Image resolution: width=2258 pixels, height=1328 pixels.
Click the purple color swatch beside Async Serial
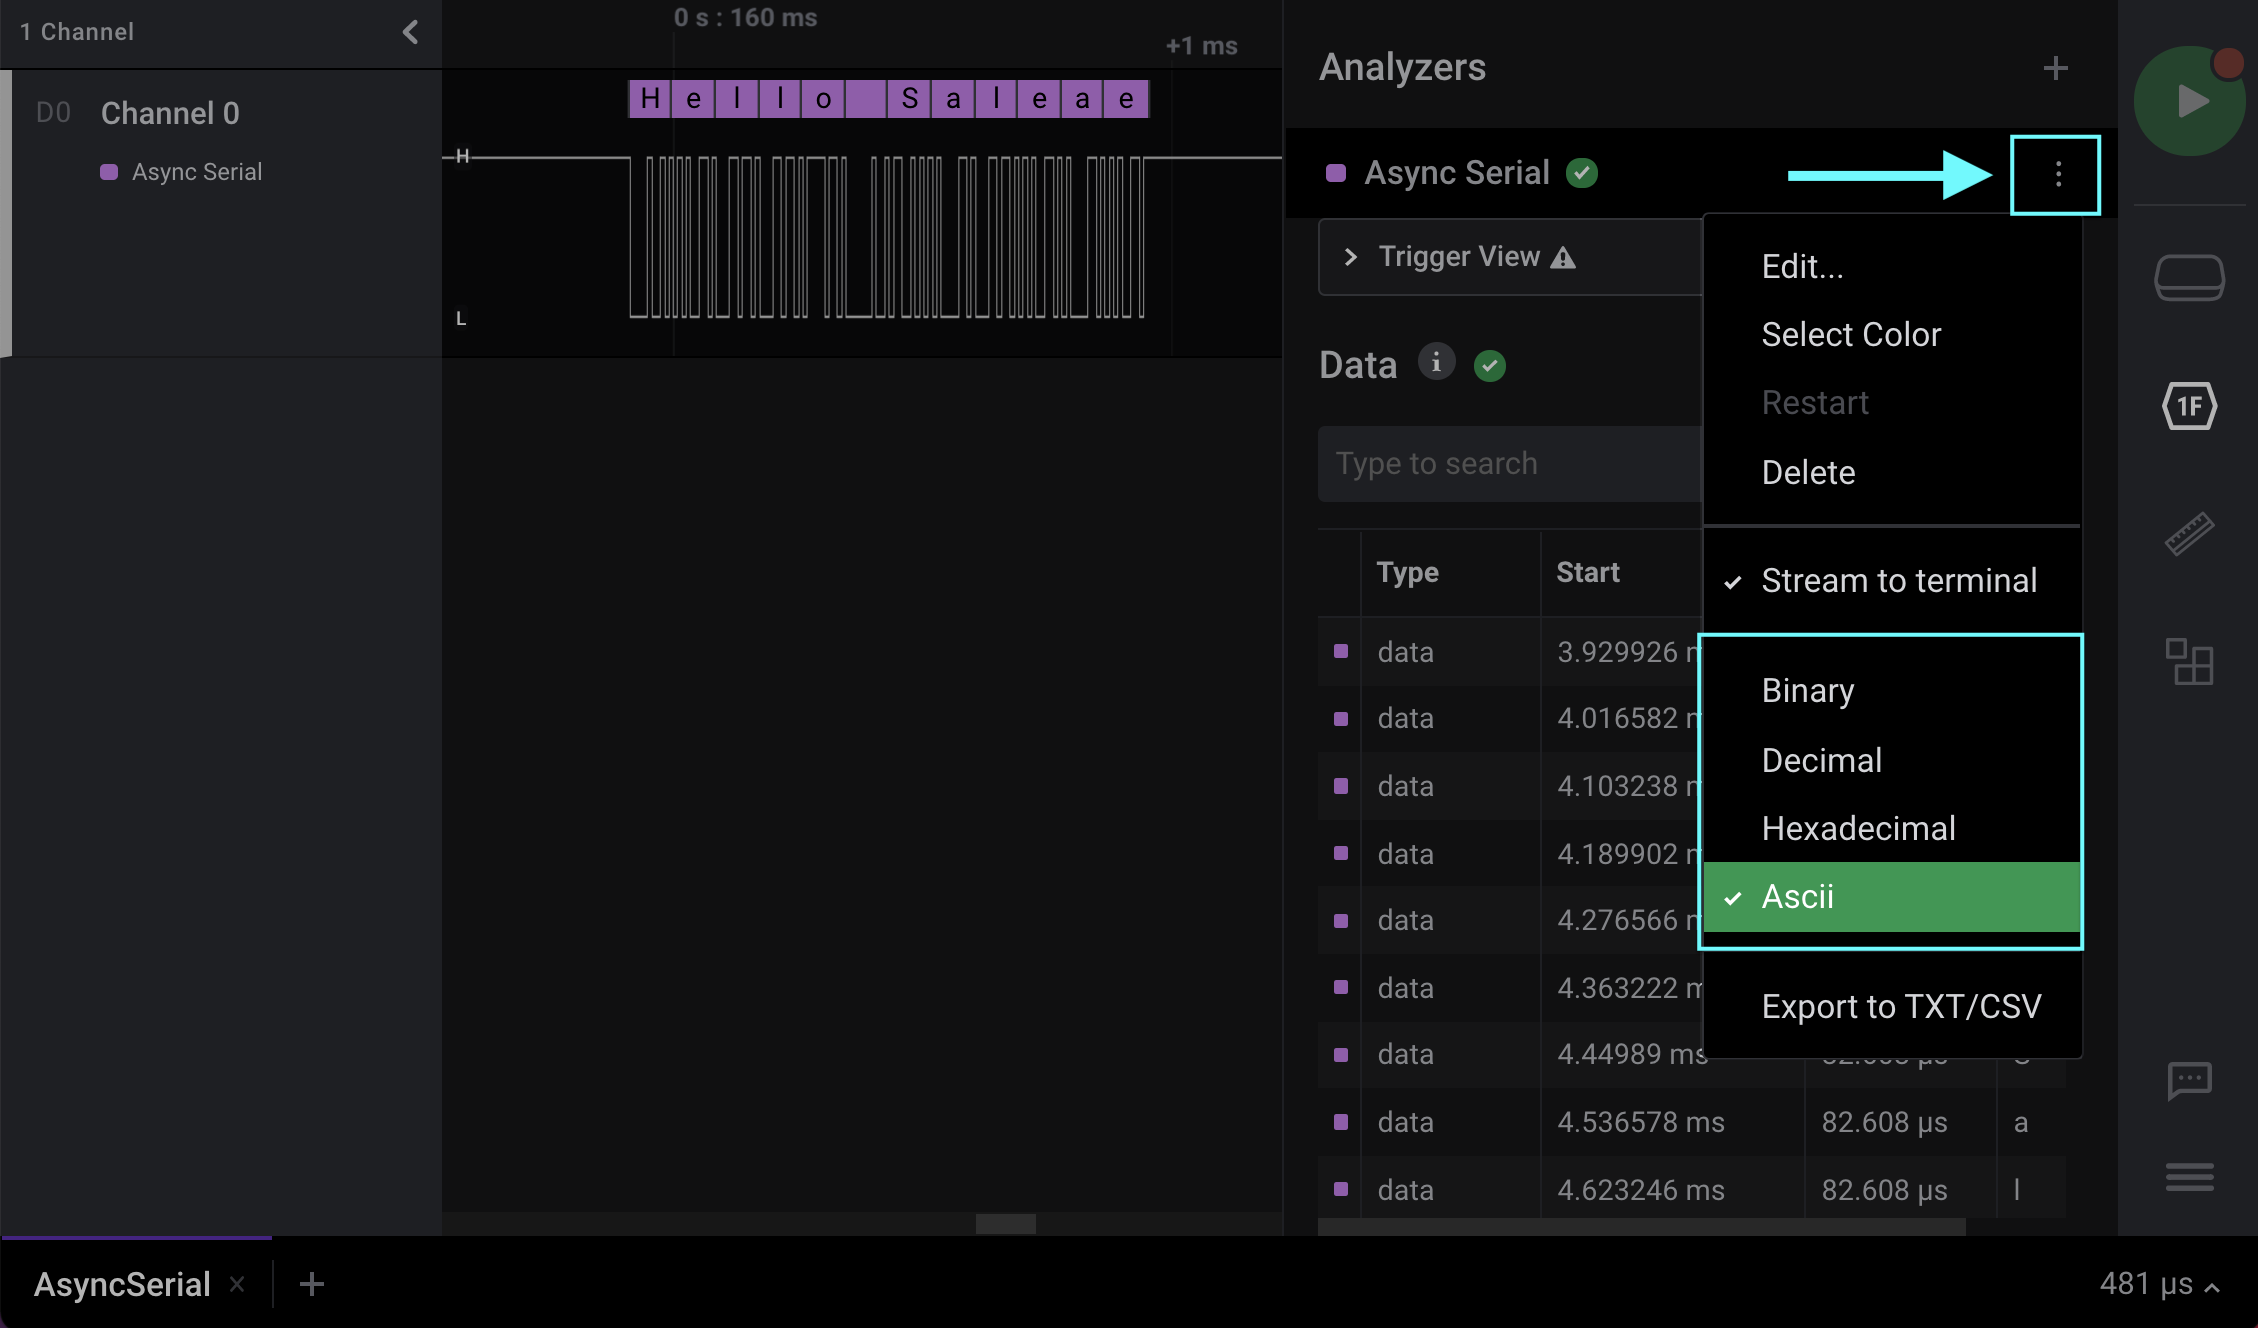[1335, 172]
